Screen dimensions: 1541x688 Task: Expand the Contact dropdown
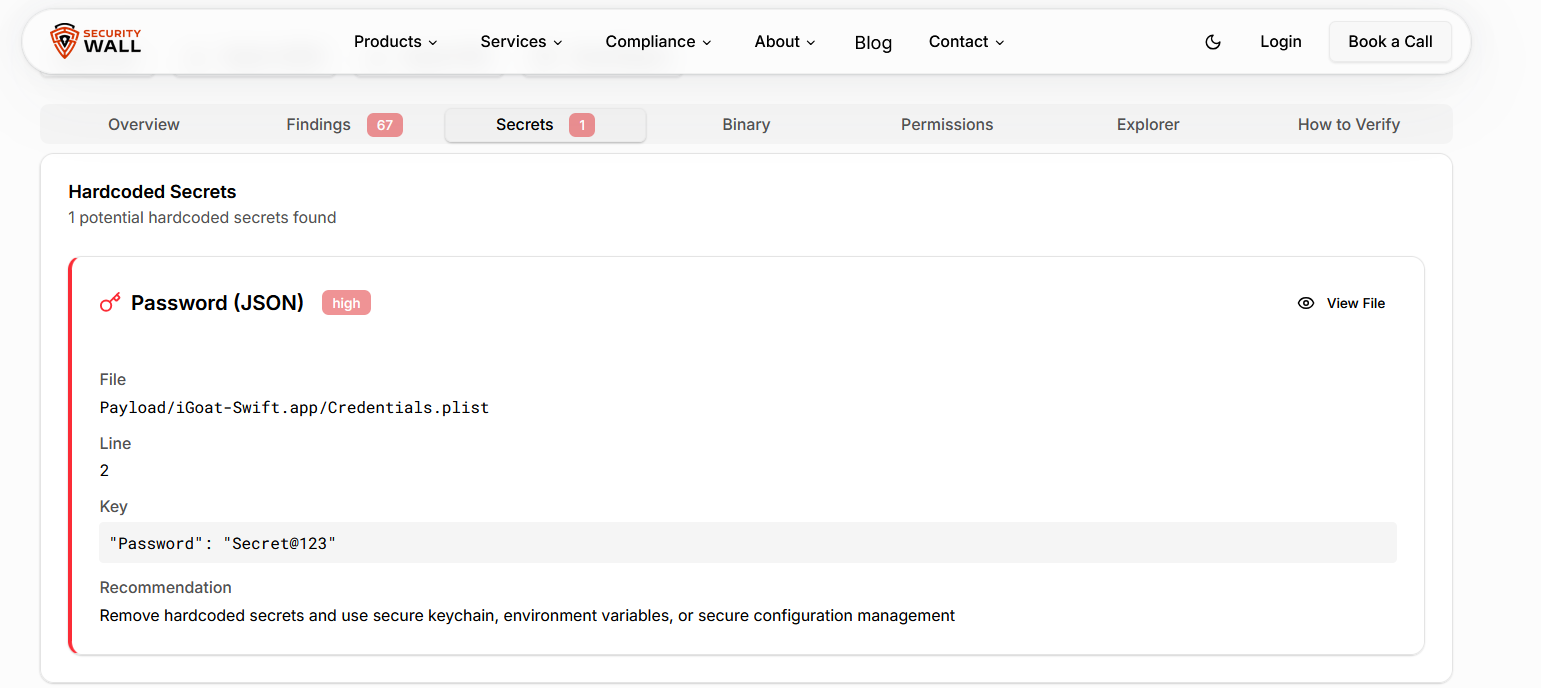point(966,42)
